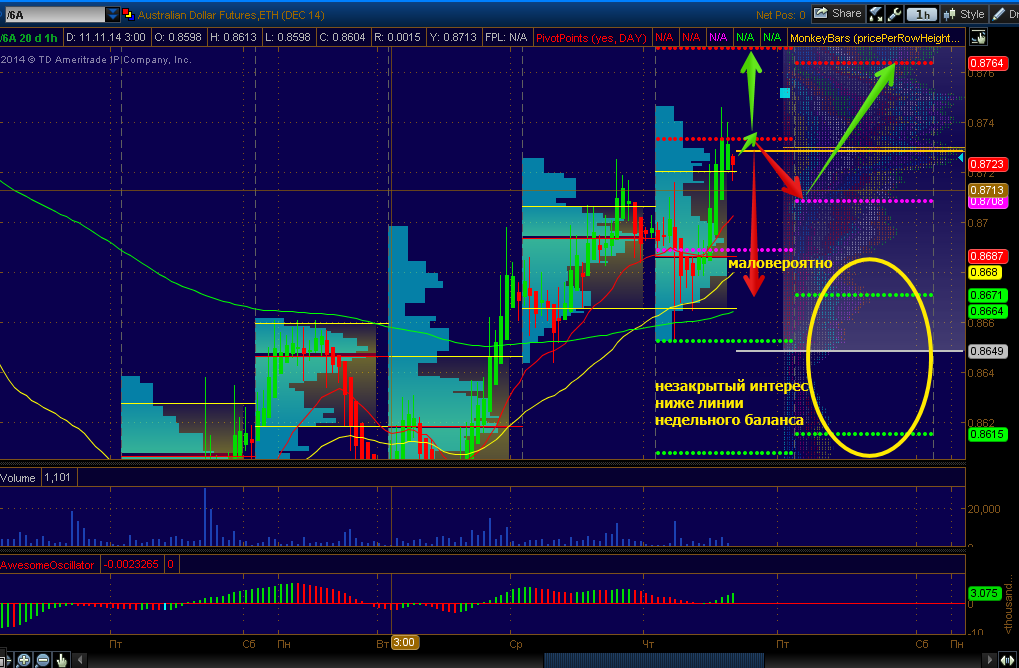Click the 0.8764 red price label
The height and width of the screenshot is (668, 1019).
[987, 63]
